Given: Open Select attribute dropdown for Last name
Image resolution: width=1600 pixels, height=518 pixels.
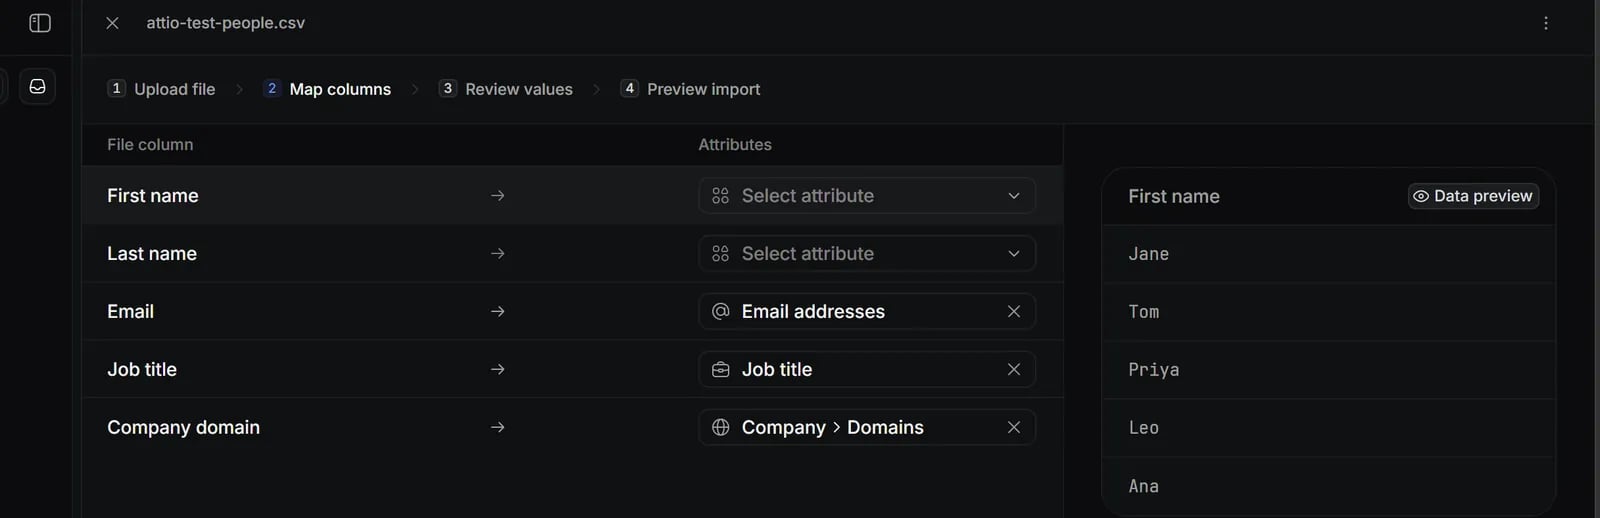Looking at the screenshot, I should coord(867,254).
